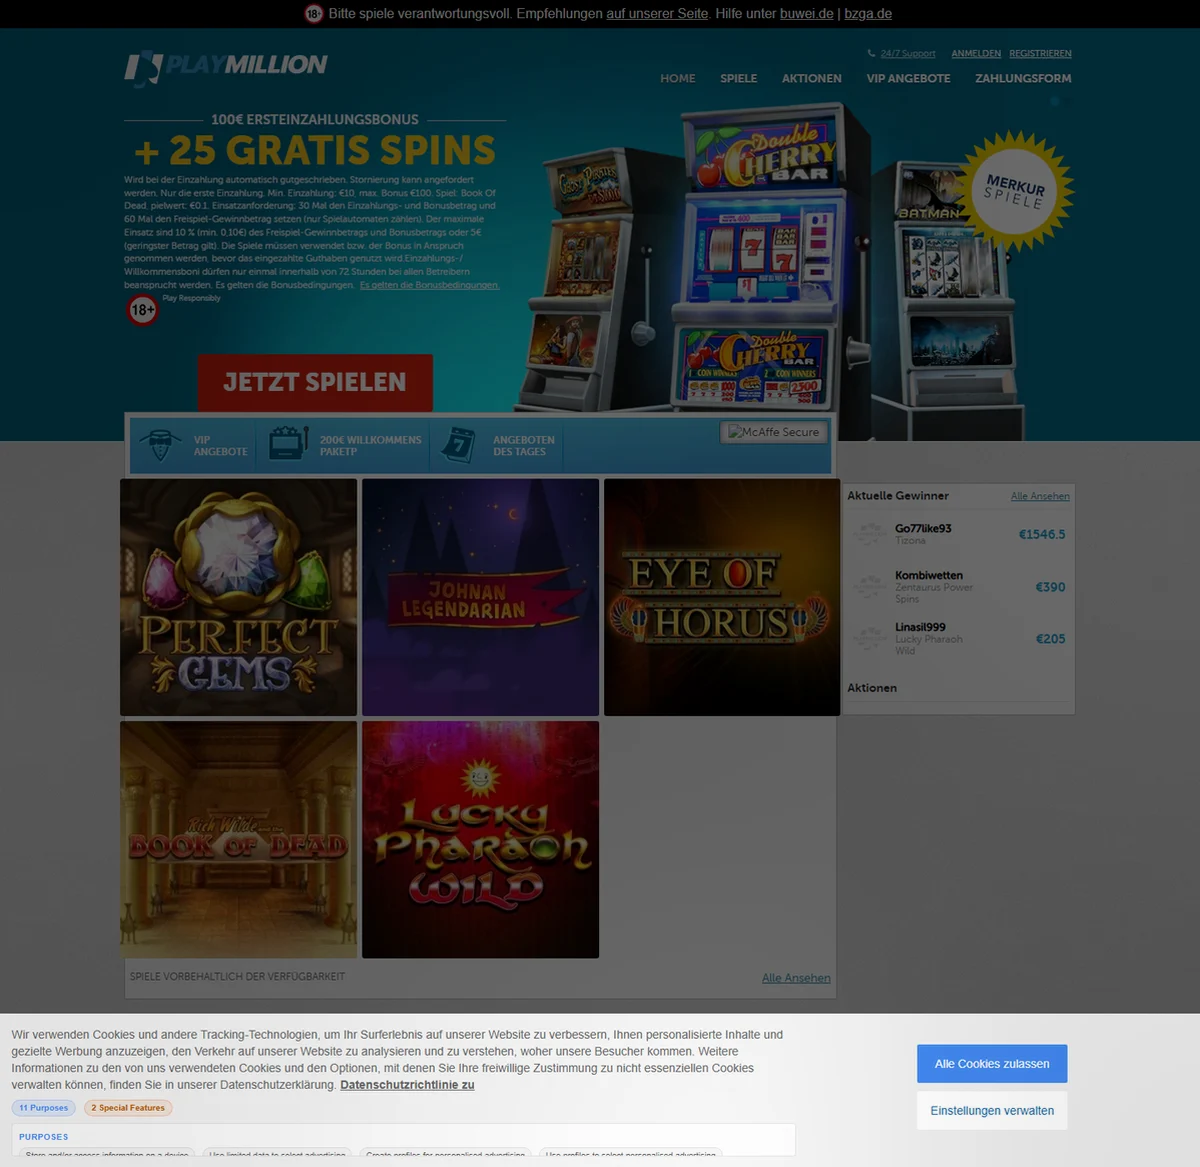This screenshot has height=1167, width=1200.
Task: Click the 24/7 Support link
Action: (x=908, y=54)
